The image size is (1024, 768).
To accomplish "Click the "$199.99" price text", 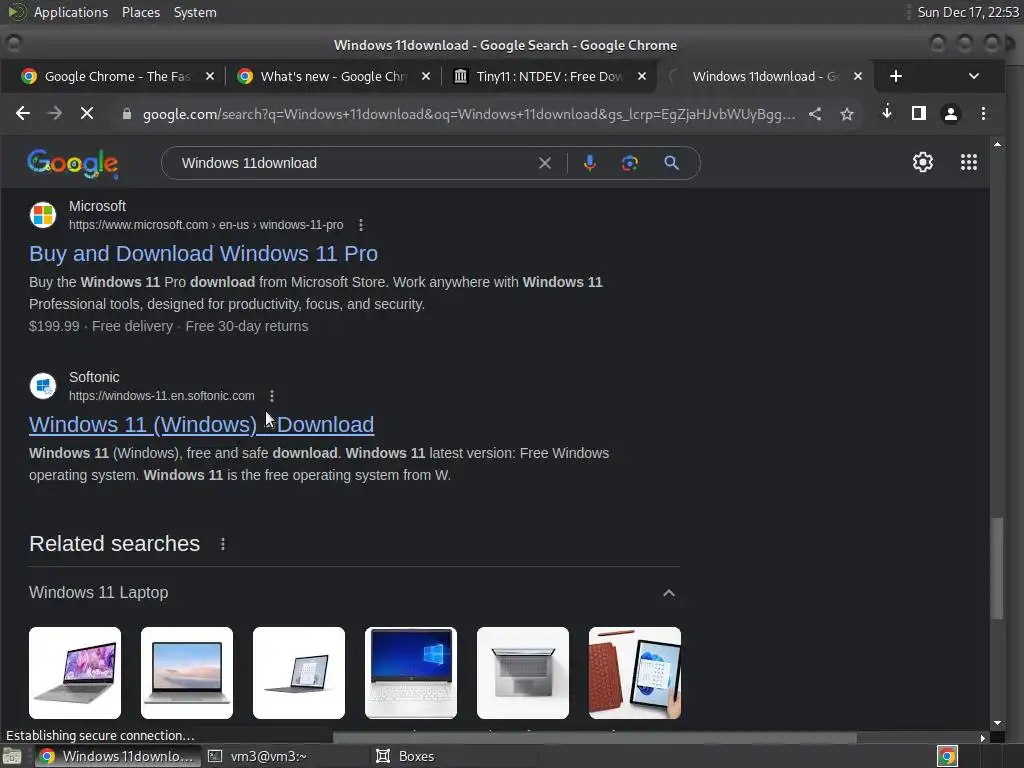I will [x=54, y=327].
